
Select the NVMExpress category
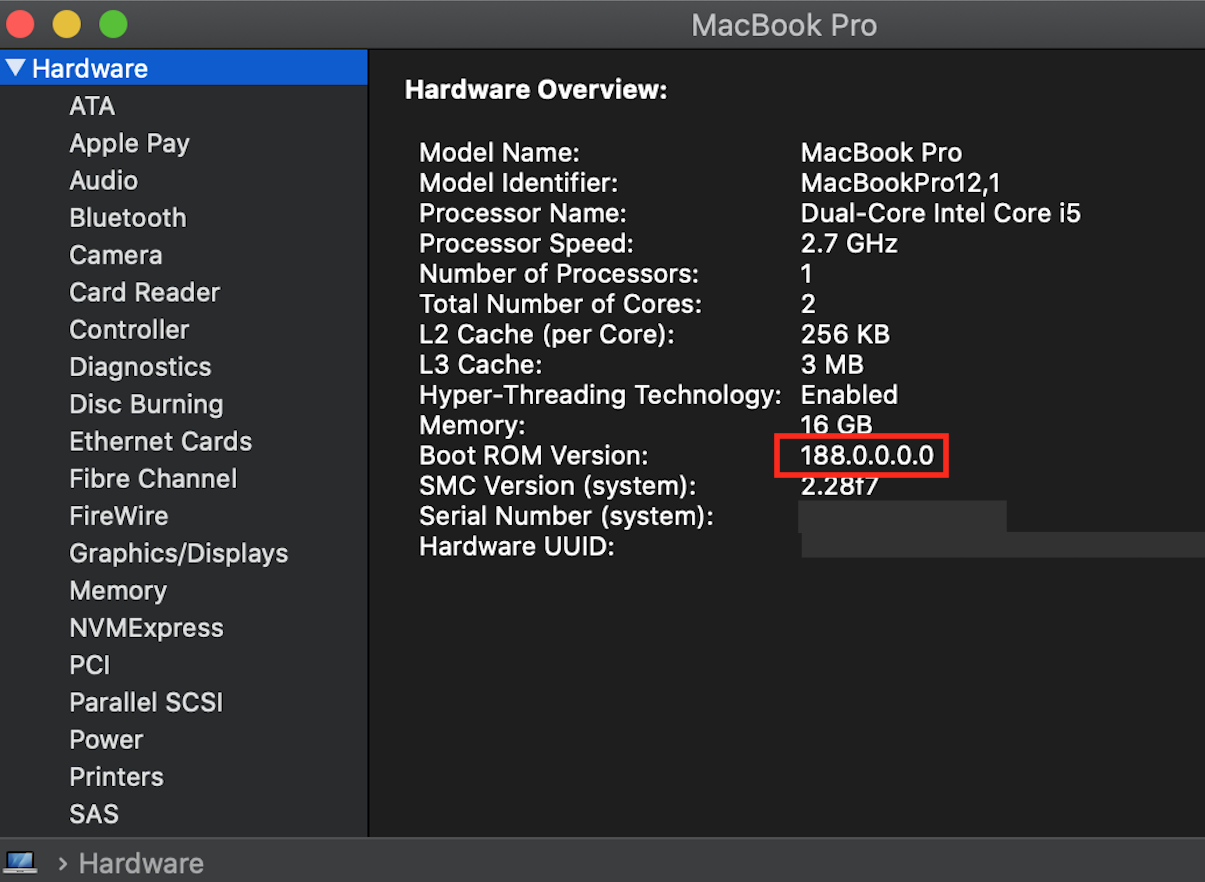tap(146, 628)
